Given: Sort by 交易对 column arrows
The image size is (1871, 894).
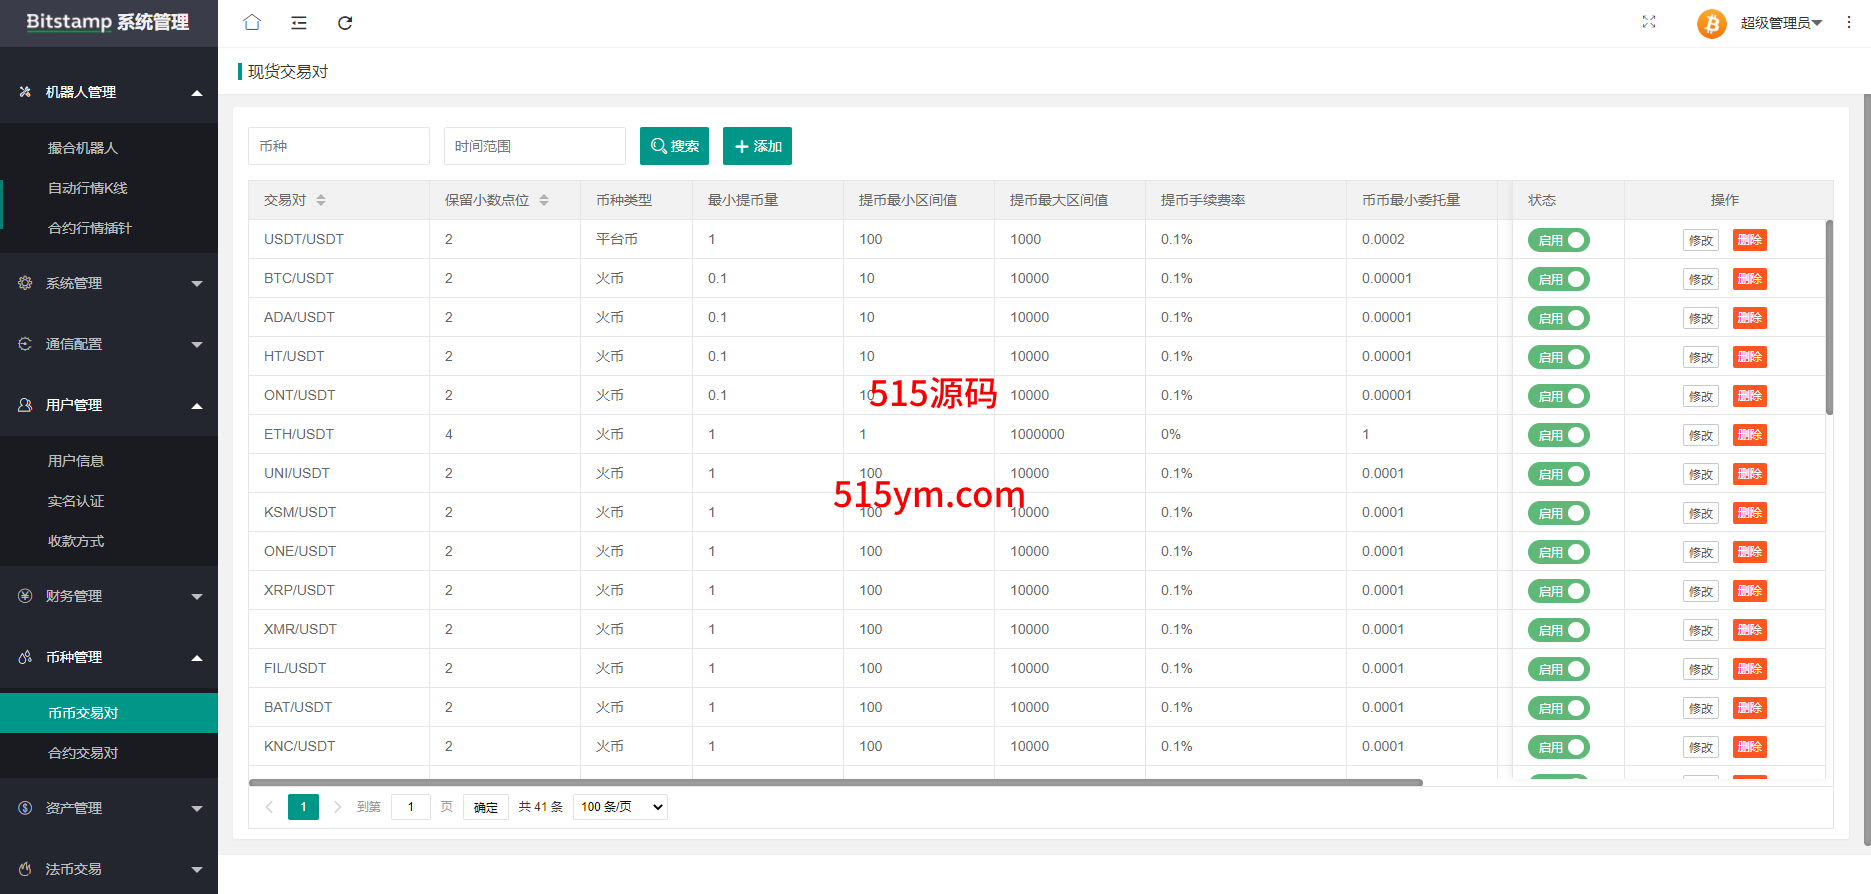Looking at the screenshot, I should [321, 200].
